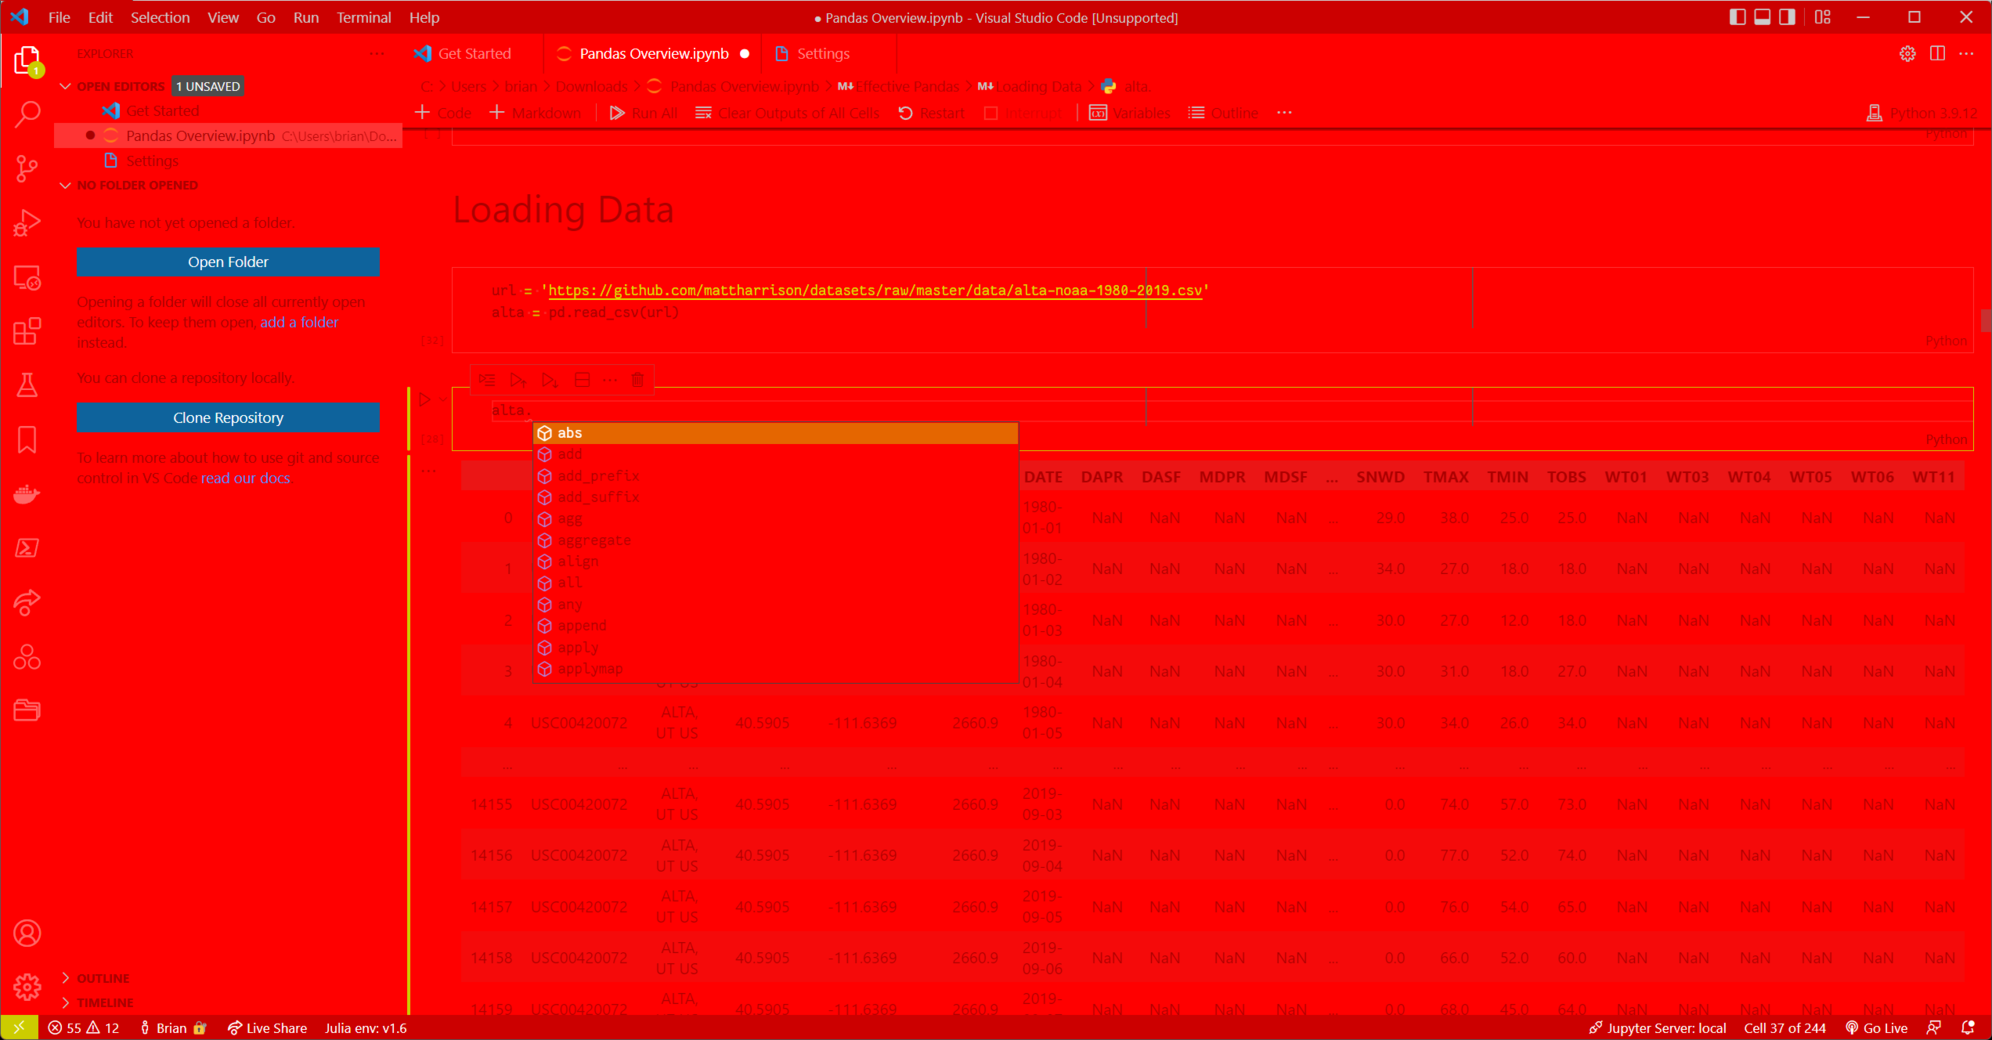Choose 'abs' from the autocomplete list
The width and height of the screenshot is (1992, 1040).
click(x=776, y=433)
